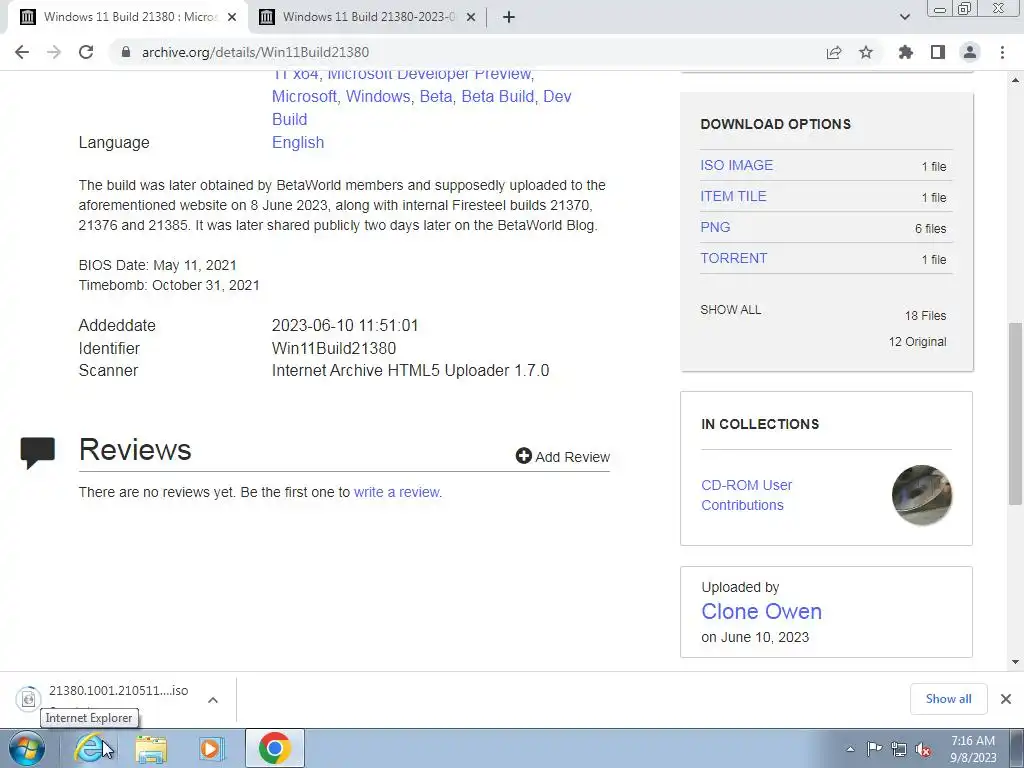The height and width of the screenshot is (768, 1024).
Task: Open Windows Media Player from taskbar
Action: point(211,748)
